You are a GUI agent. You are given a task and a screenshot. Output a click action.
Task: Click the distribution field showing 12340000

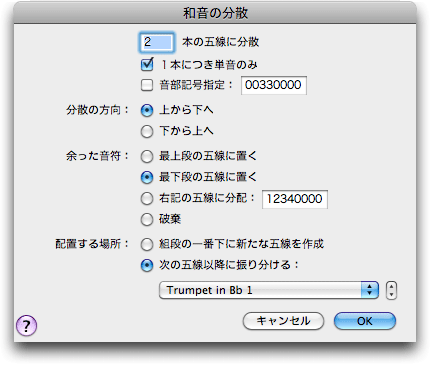[295, 199]
